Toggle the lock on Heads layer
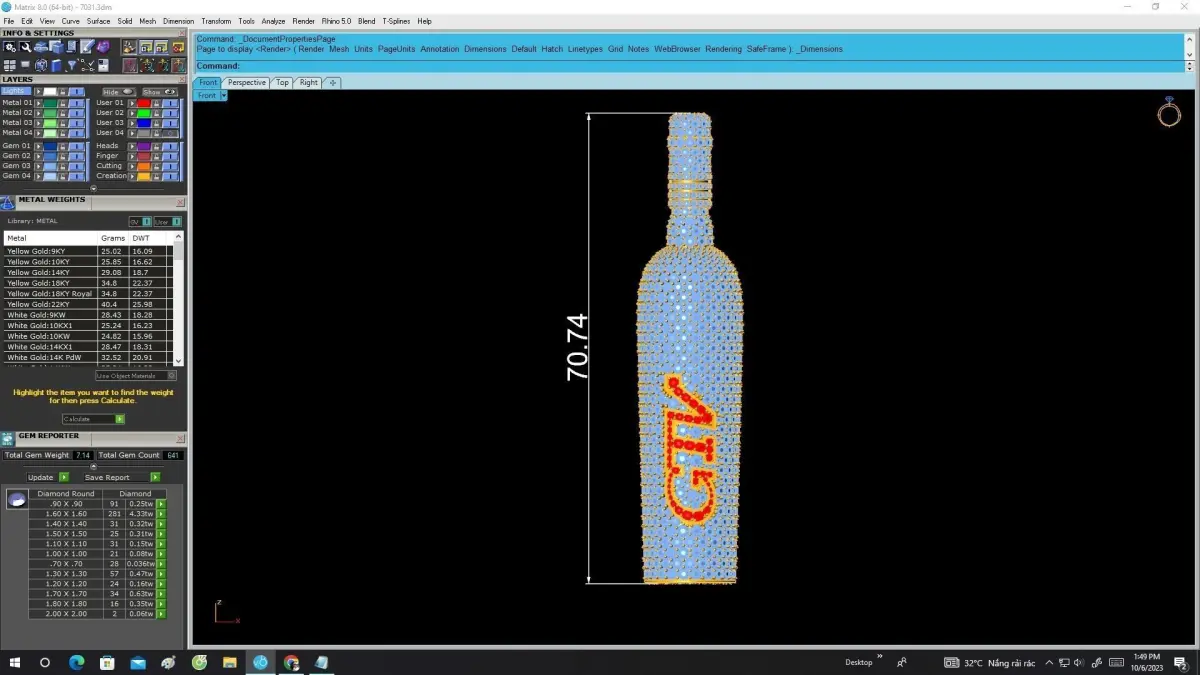This screenshot has height=675, width=1200. 156,146
